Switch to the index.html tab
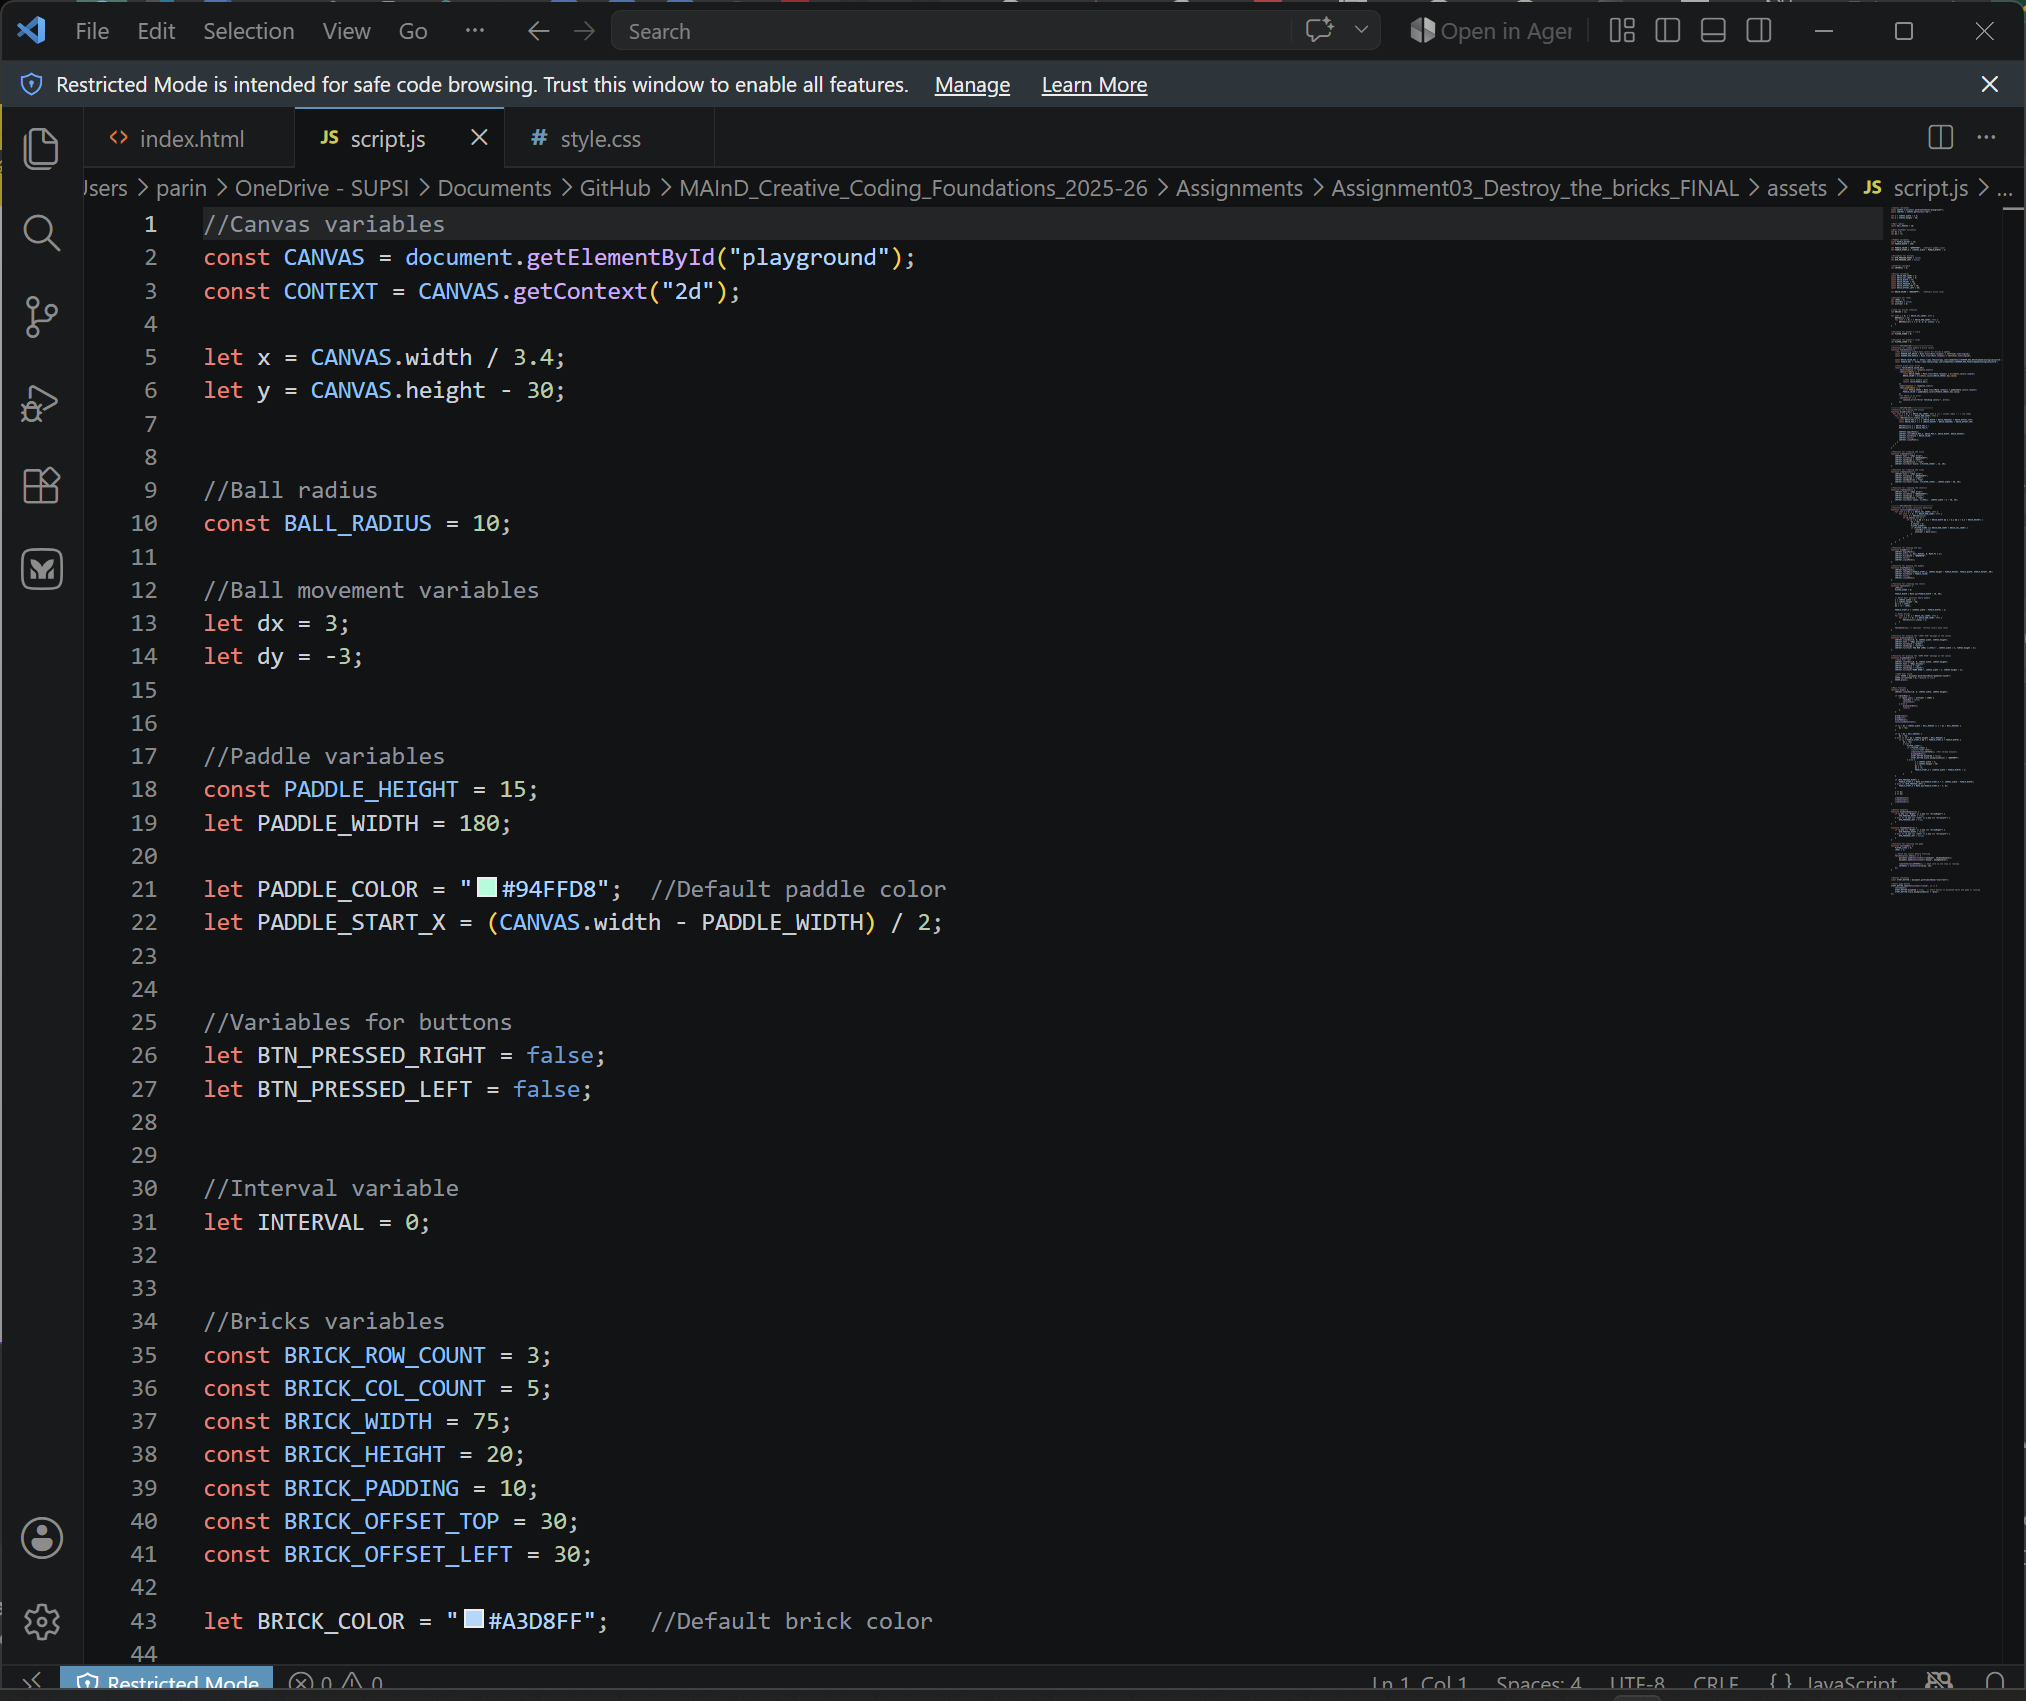Image resolution: width=2026 pixels, height=1701 pixels. pyautogui.click(x=190, y=138)
